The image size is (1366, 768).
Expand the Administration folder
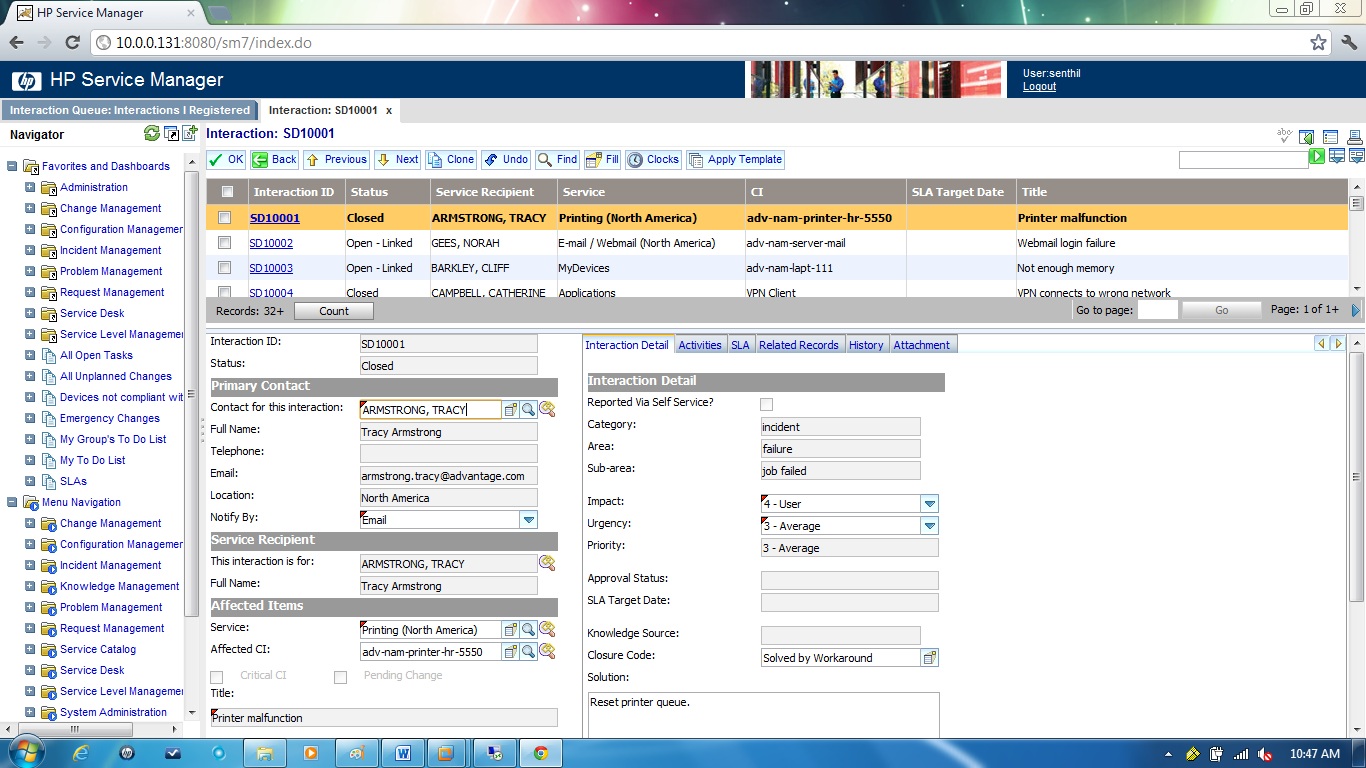[29, 187]
